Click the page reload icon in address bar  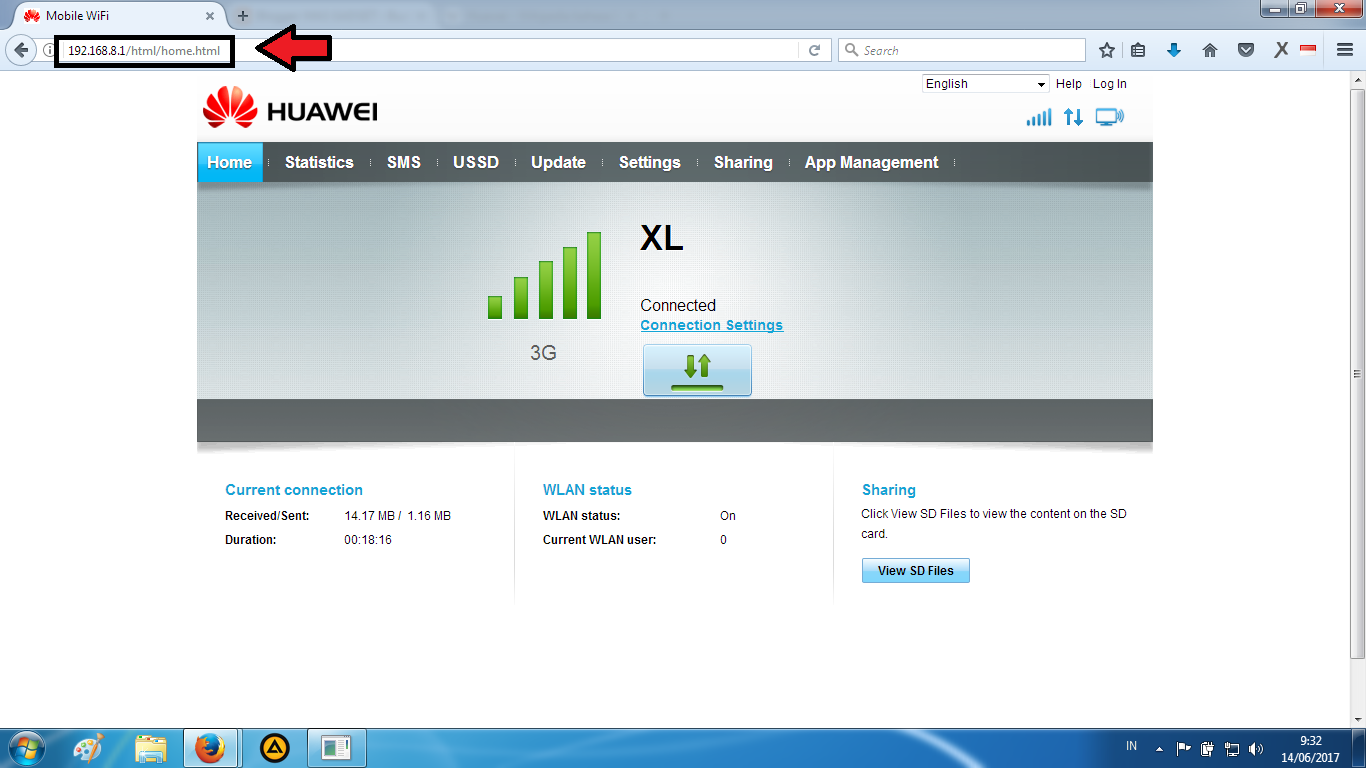click(815, 49)
